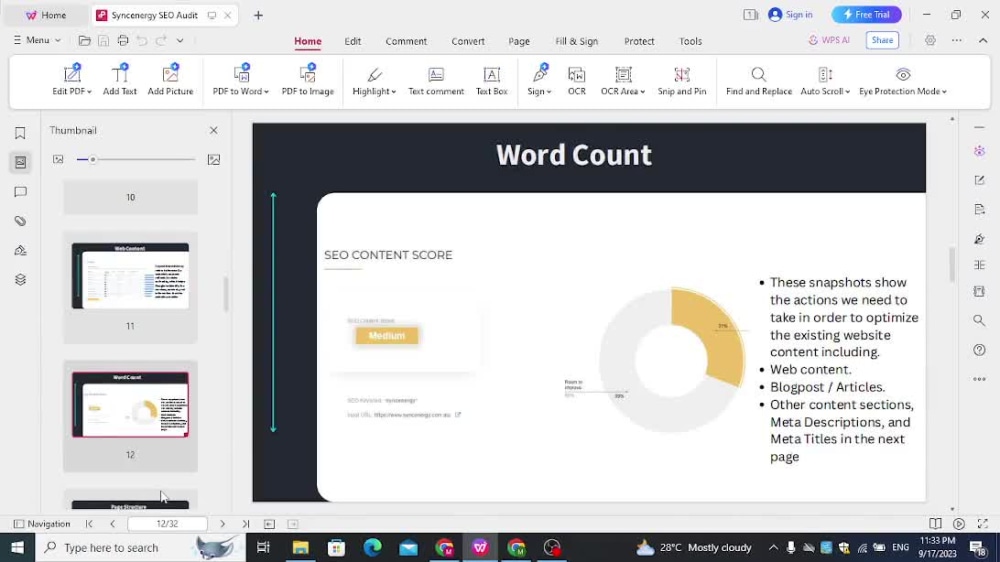Toggle reading mode book icon
This screenshot has width=1000, height=562.
935,524
